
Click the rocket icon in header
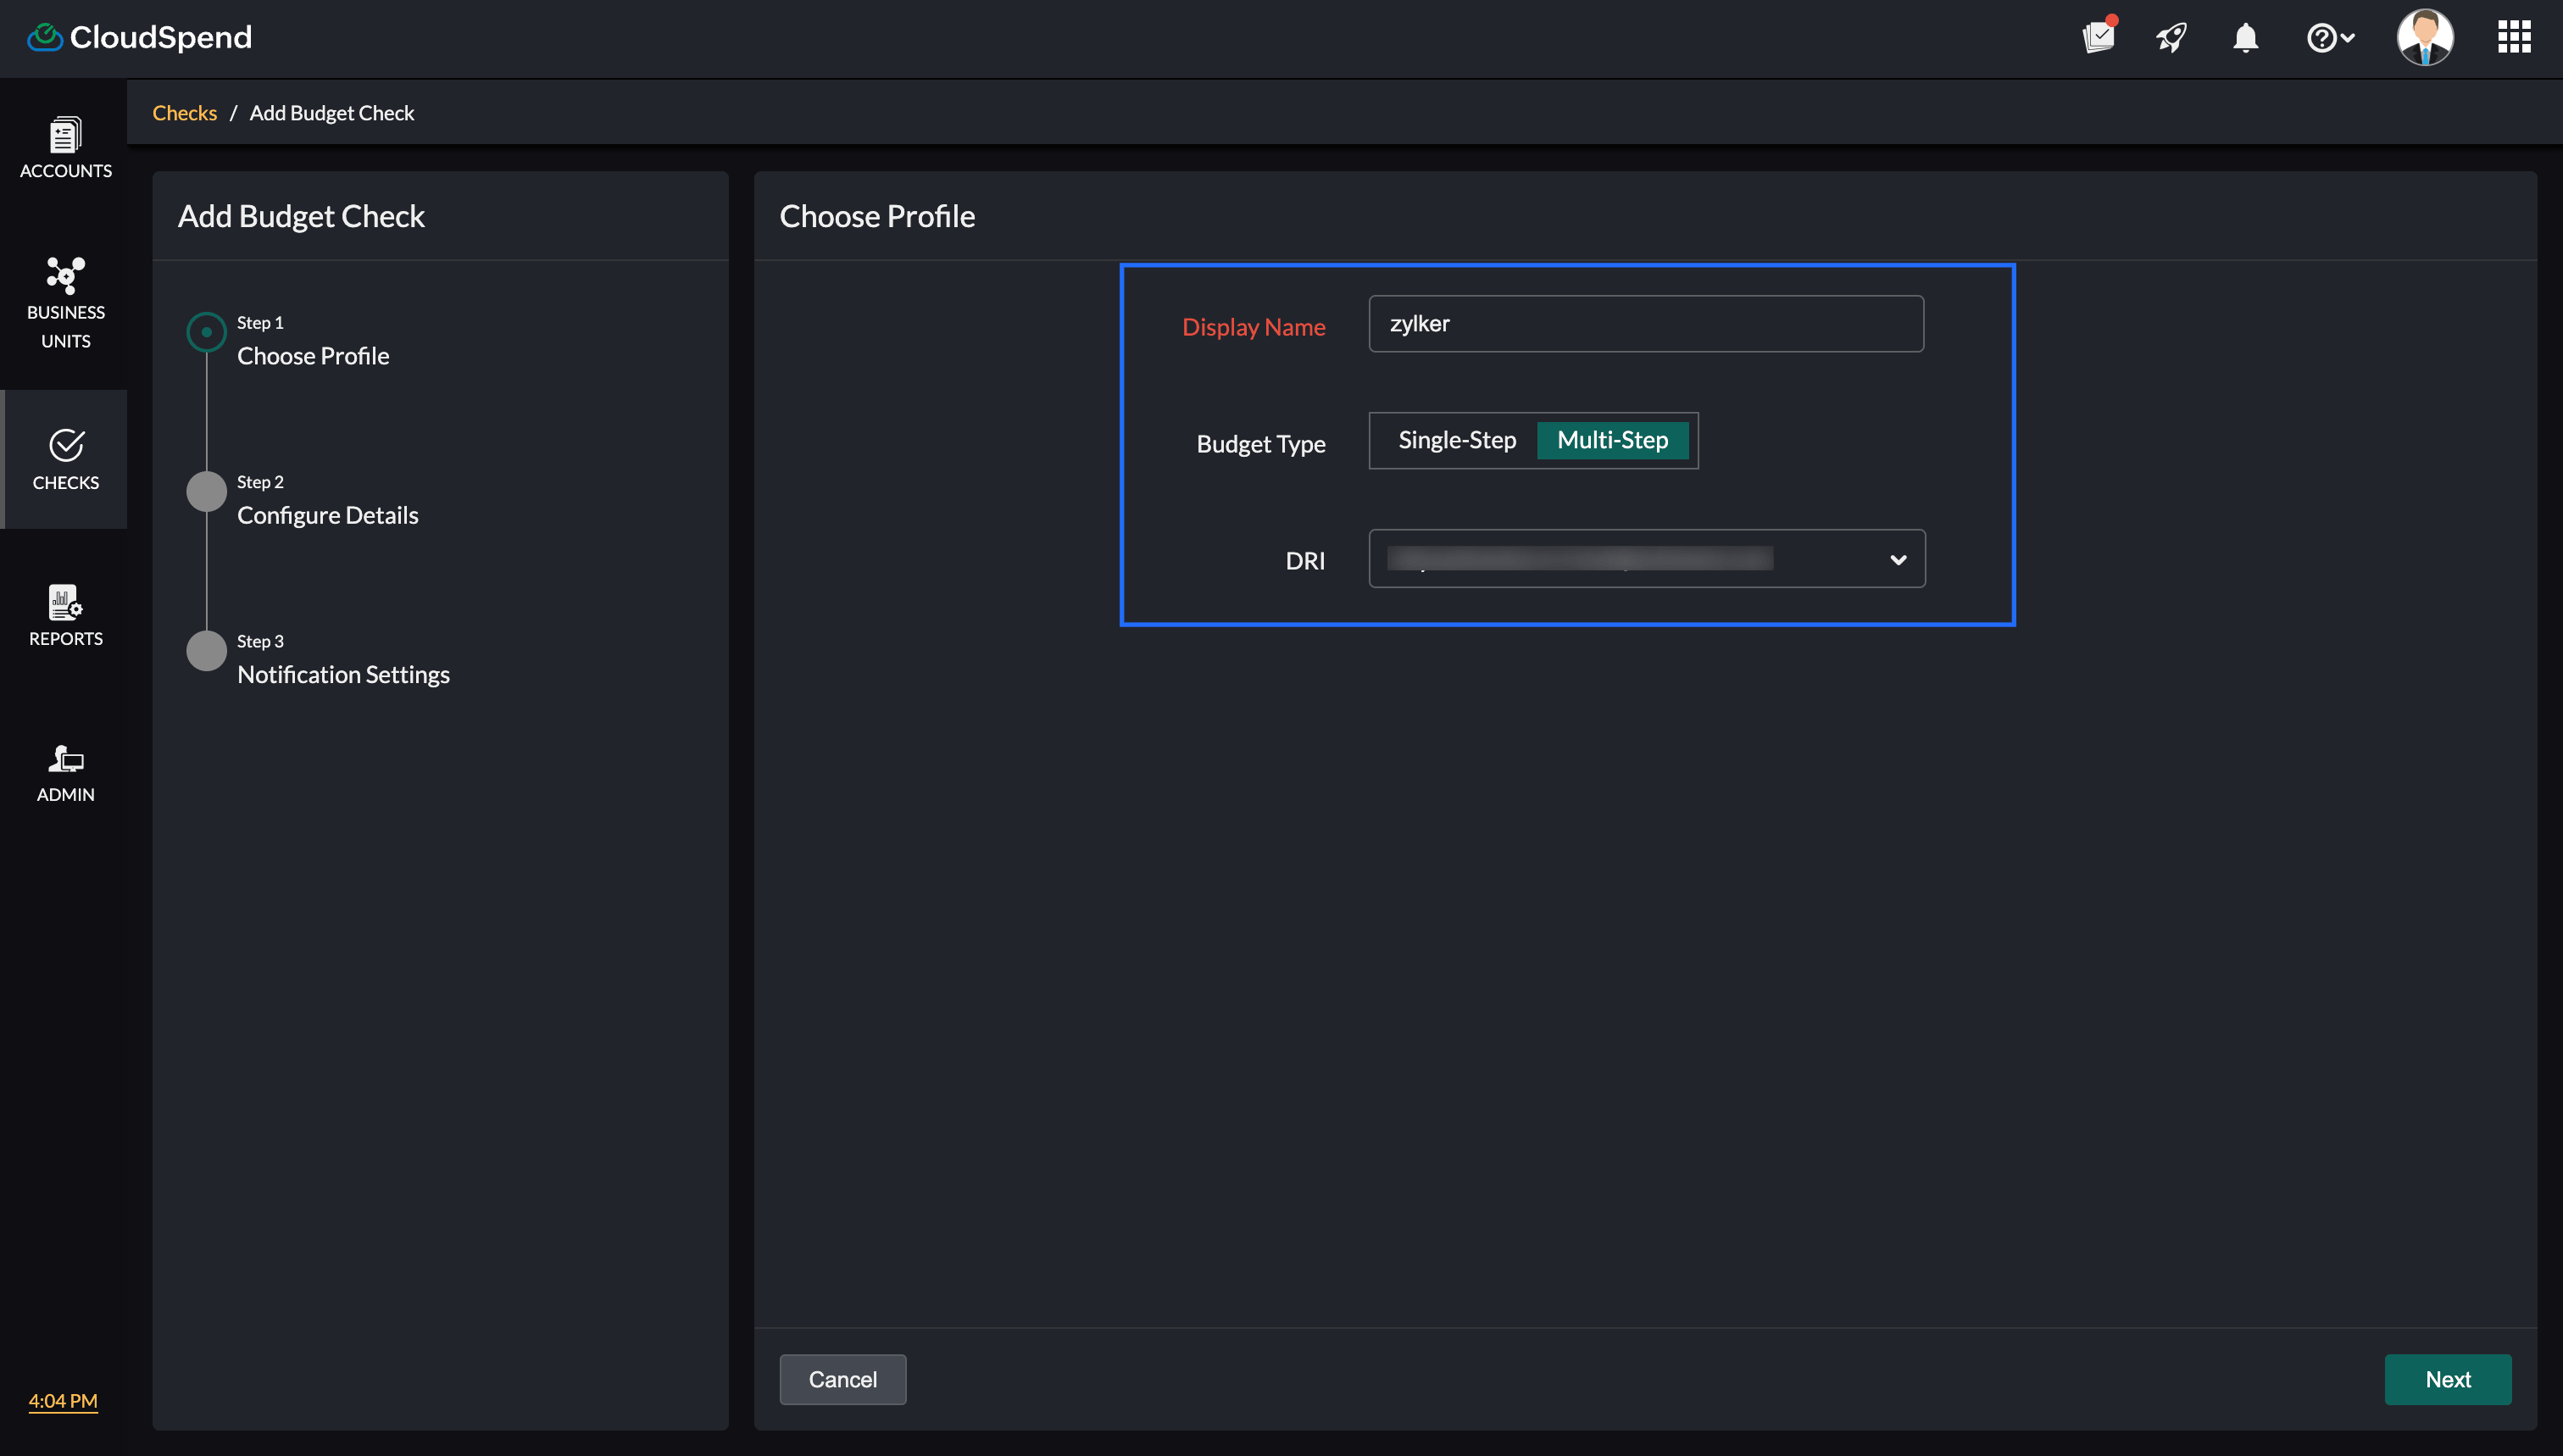point(2171,38)
